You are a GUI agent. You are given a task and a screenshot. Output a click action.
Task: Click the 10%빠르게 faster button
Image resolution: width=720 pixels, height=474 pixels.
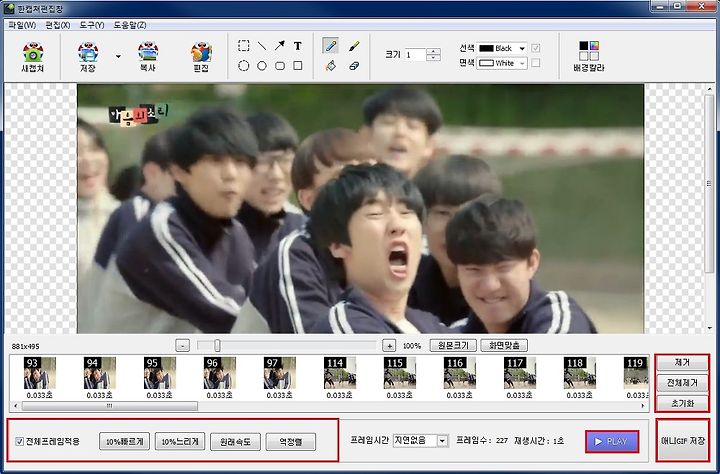(x=124, y=442)
